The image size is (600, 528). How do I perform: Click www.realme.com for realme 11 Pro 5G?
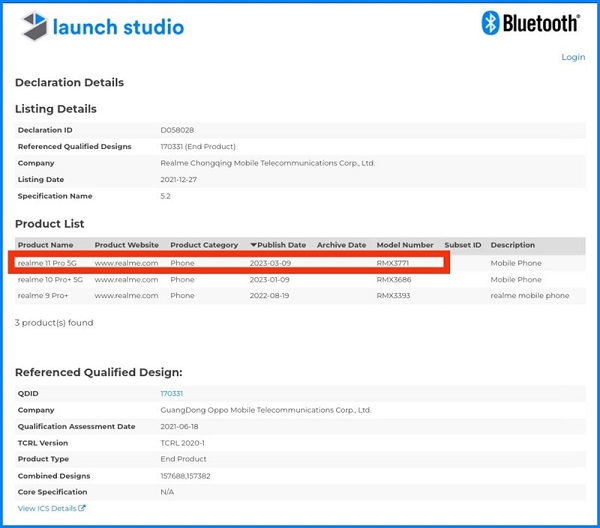click(x=127, y=263)
